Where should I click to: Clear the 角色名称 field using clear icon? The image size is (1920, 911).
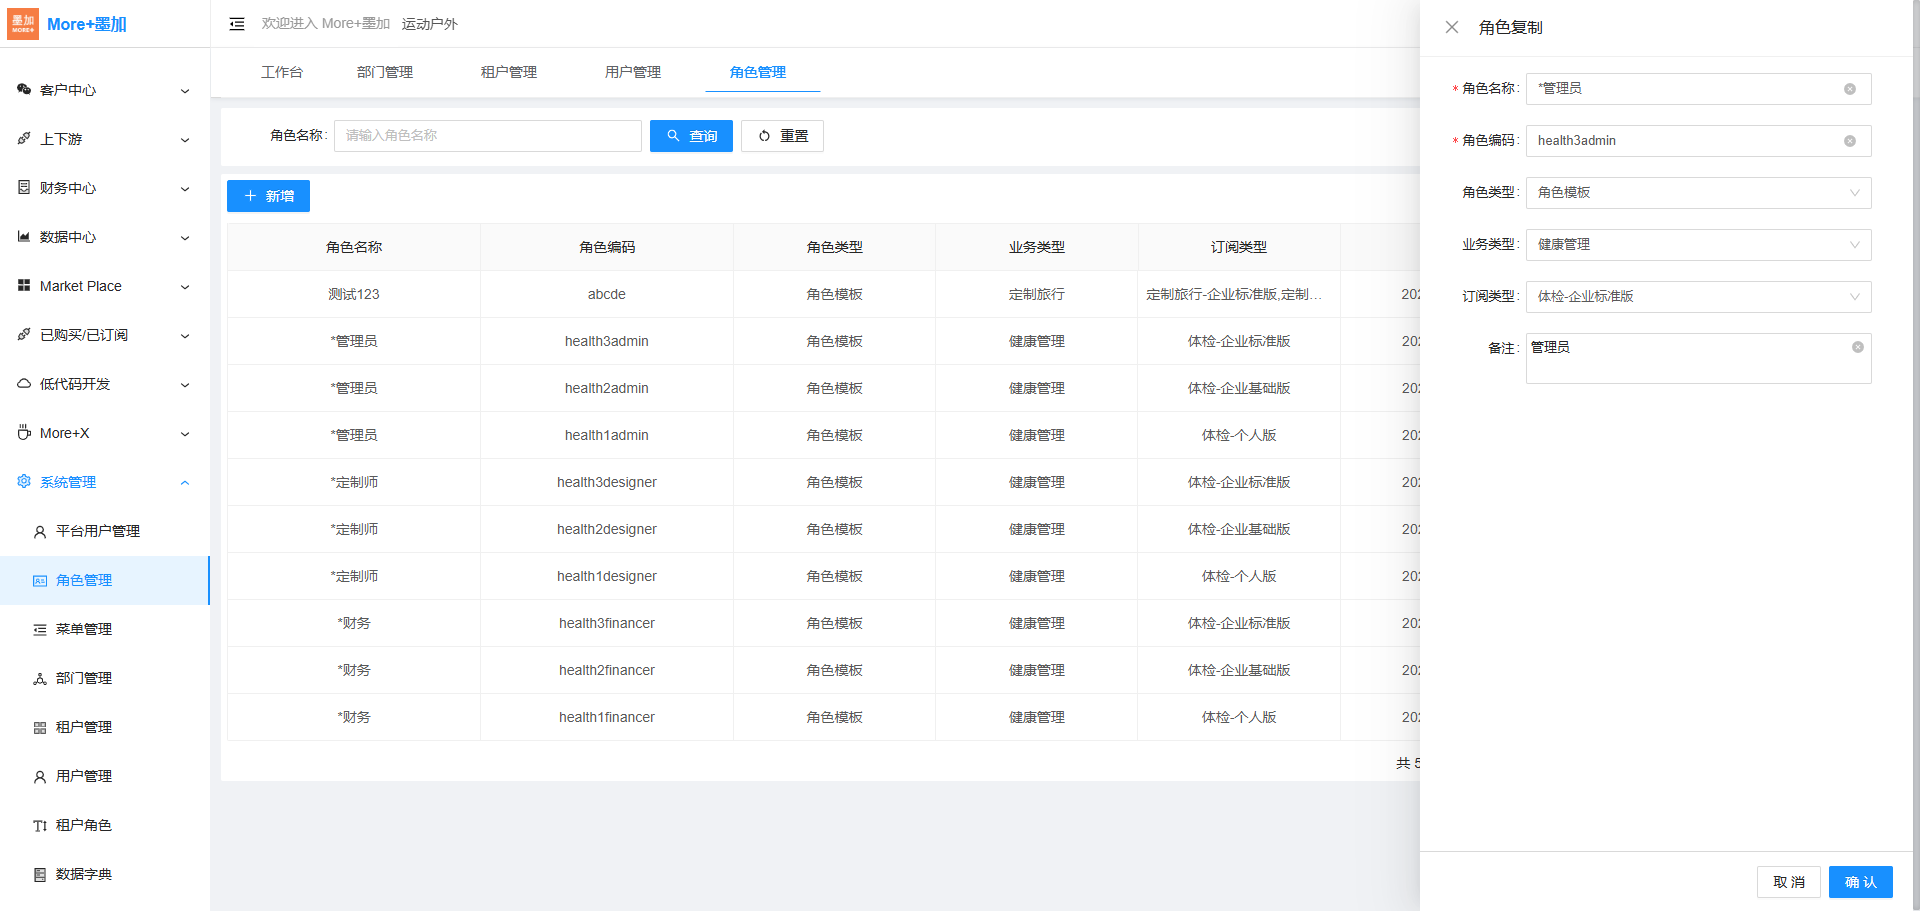[1850, 89]
